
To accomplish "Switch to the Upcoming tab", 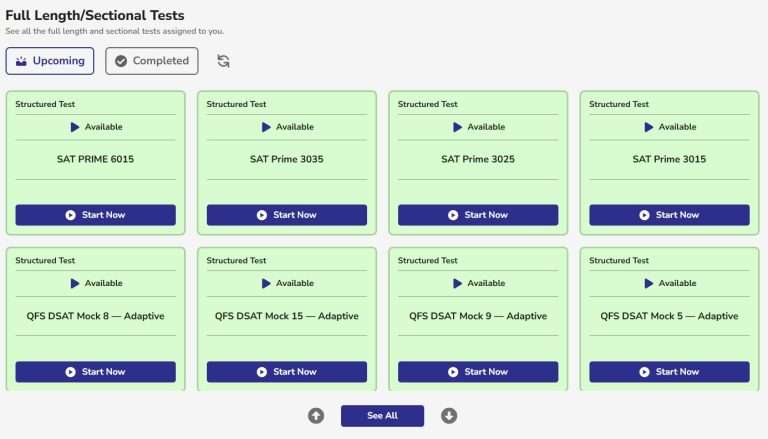I will click(50, 61).
